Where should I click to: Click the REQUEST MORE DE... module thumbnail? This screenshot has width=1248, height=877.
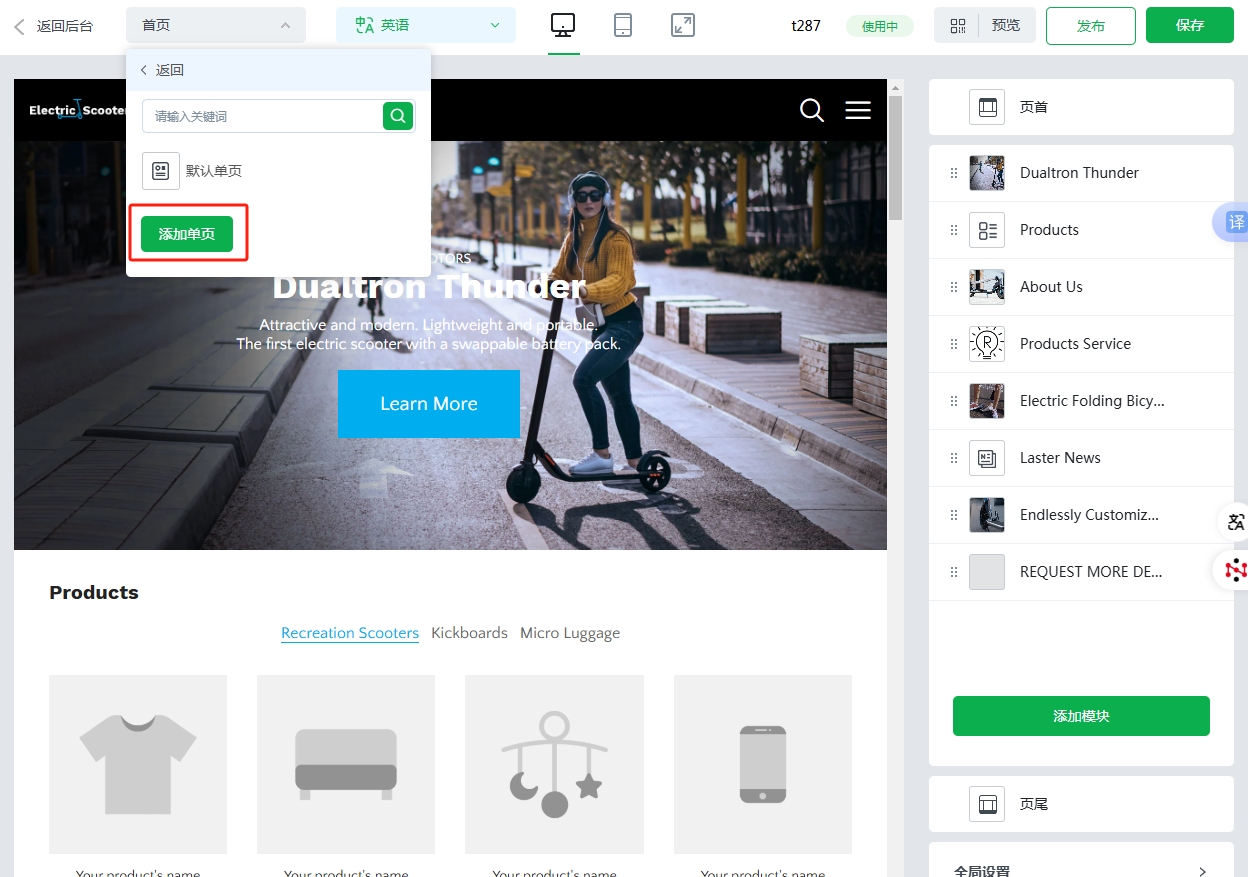[987, 572]
